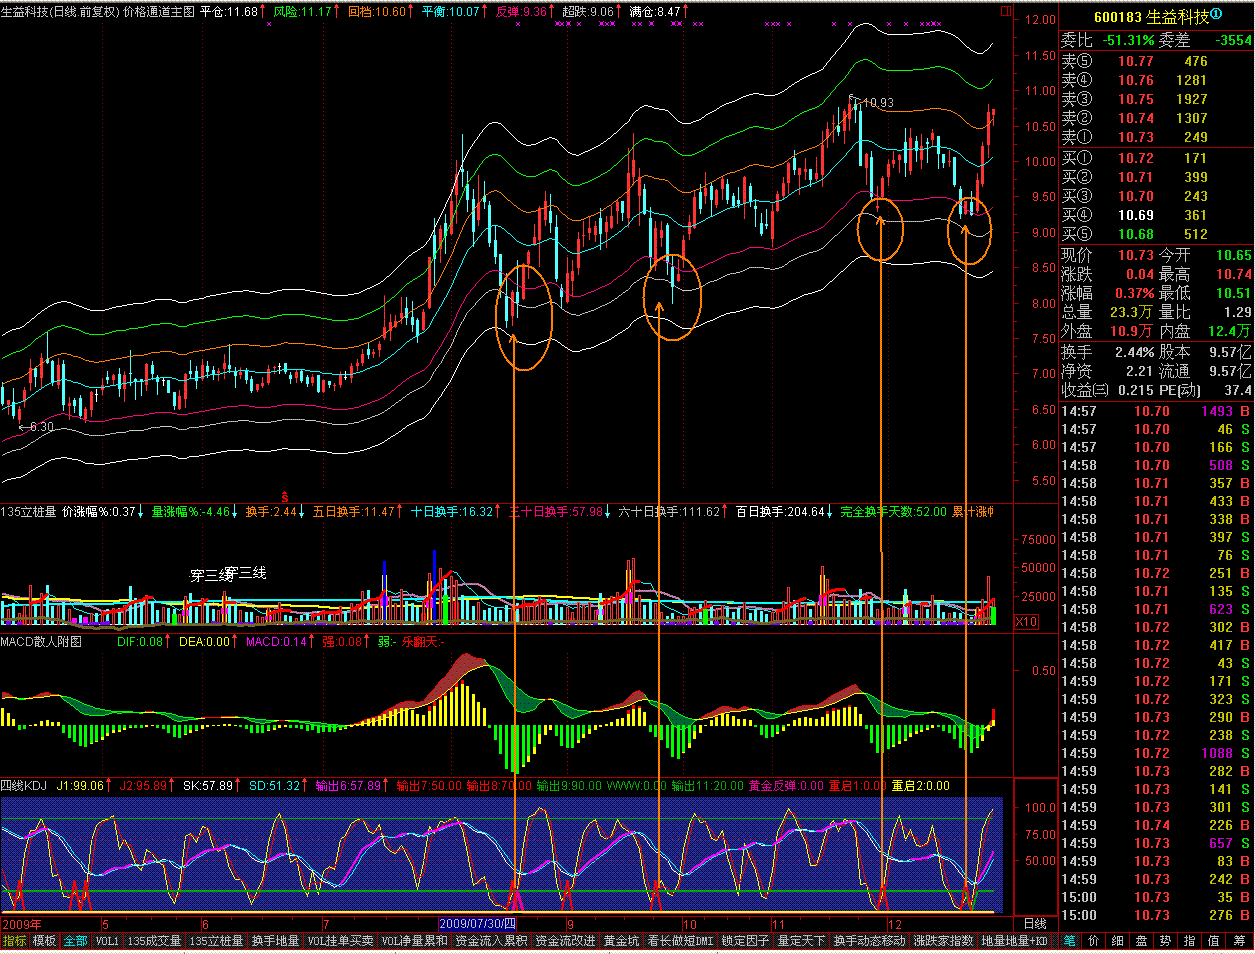Toggle the 全部 indicators filter
This screenshot has width=1255, height=954.
pos(75,941)
